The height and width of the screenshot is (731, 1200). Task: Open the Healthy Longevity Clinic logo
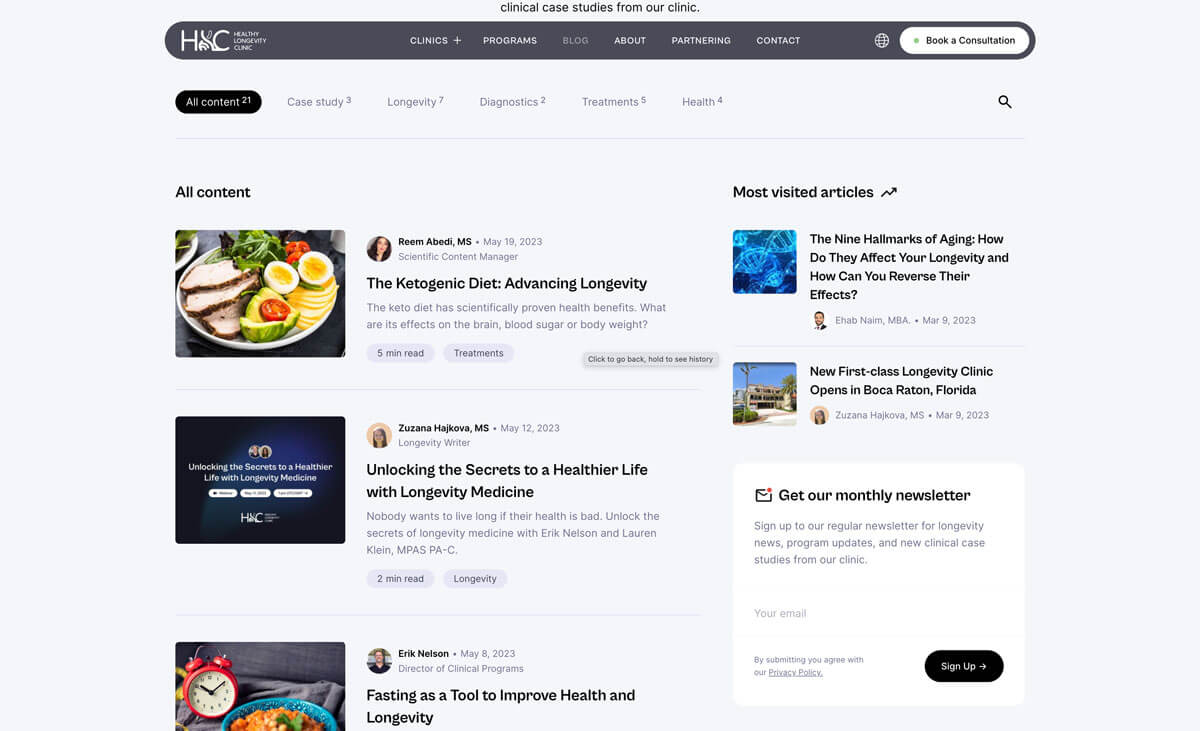[224, 40]
